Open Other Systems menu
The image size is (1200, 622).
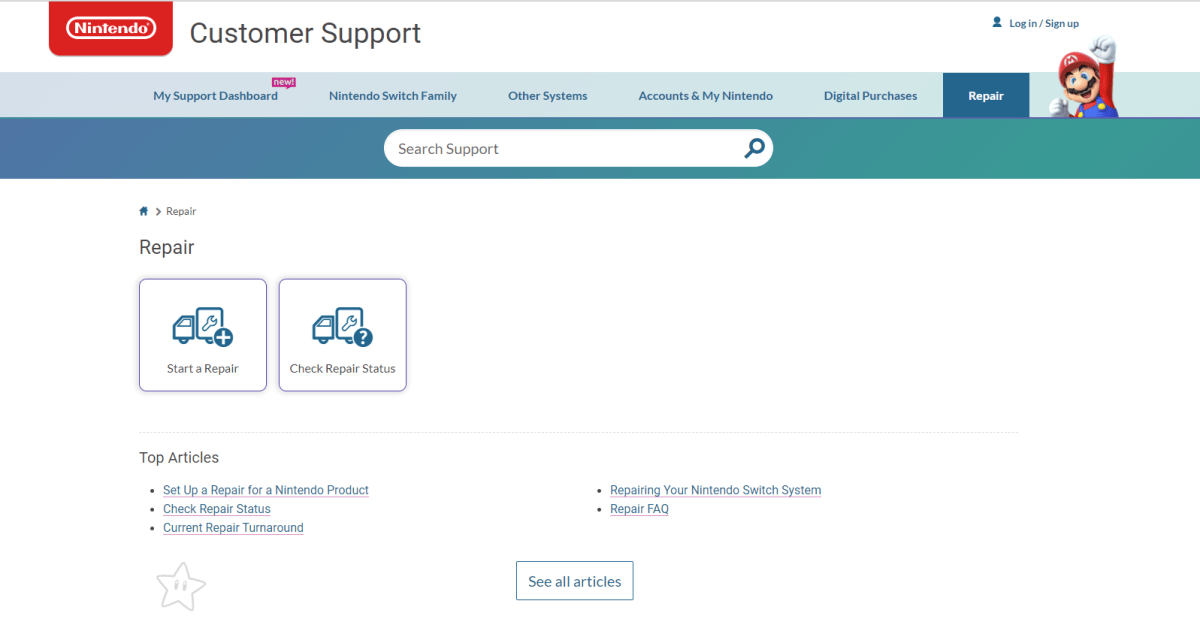[x=548, y=96]
